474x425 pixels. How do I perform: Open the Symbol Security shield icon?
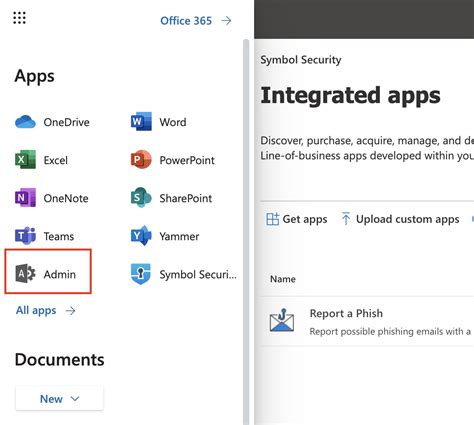(x=141, y=274)
